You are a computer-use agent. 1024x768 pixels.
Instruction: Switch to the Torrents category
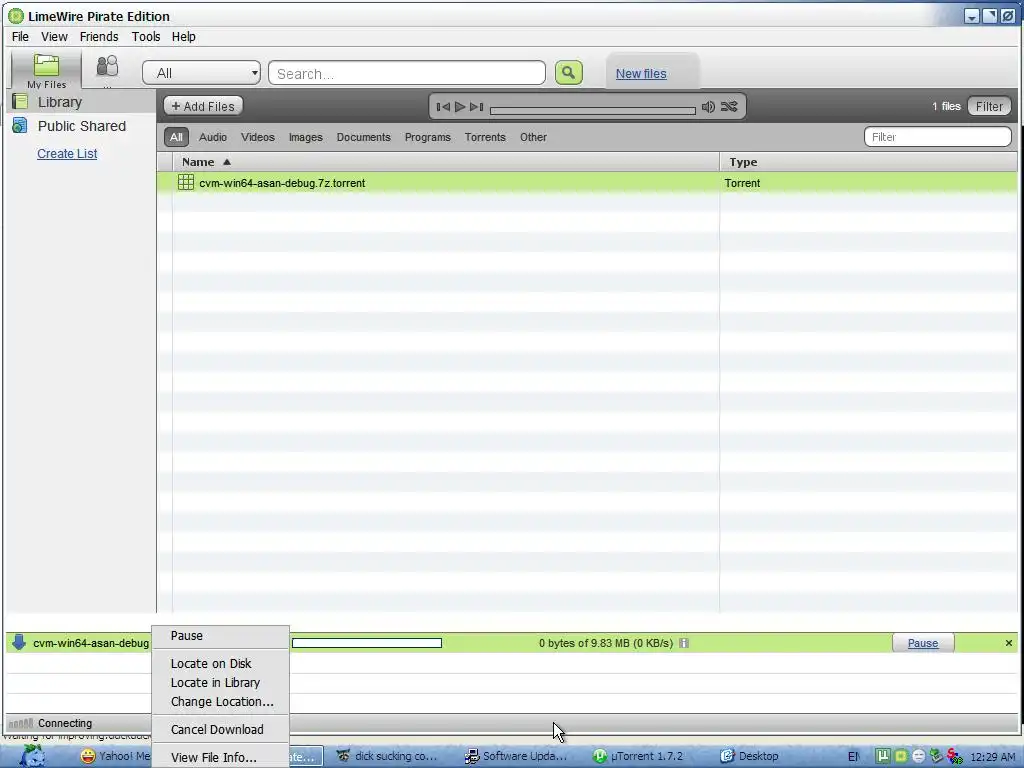485,137
